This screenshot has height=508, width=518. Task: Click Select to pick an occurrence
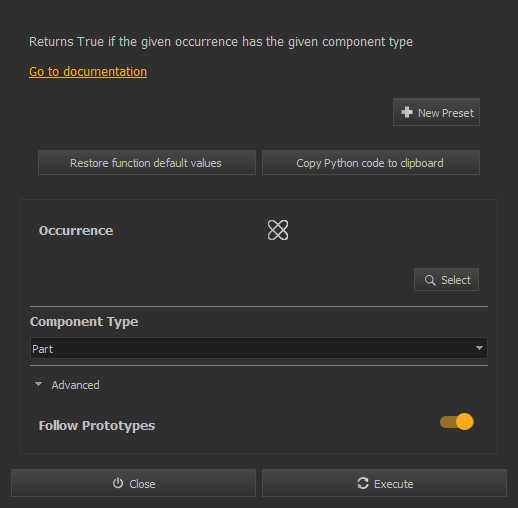(x=446, y=280)
